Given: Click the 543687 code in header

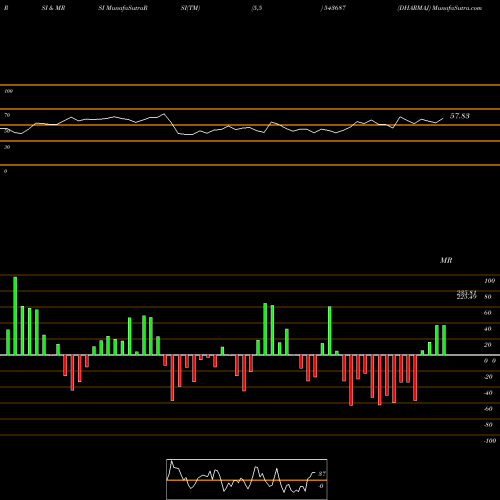Looking at the screenshot, I should (x=334, y=8).
